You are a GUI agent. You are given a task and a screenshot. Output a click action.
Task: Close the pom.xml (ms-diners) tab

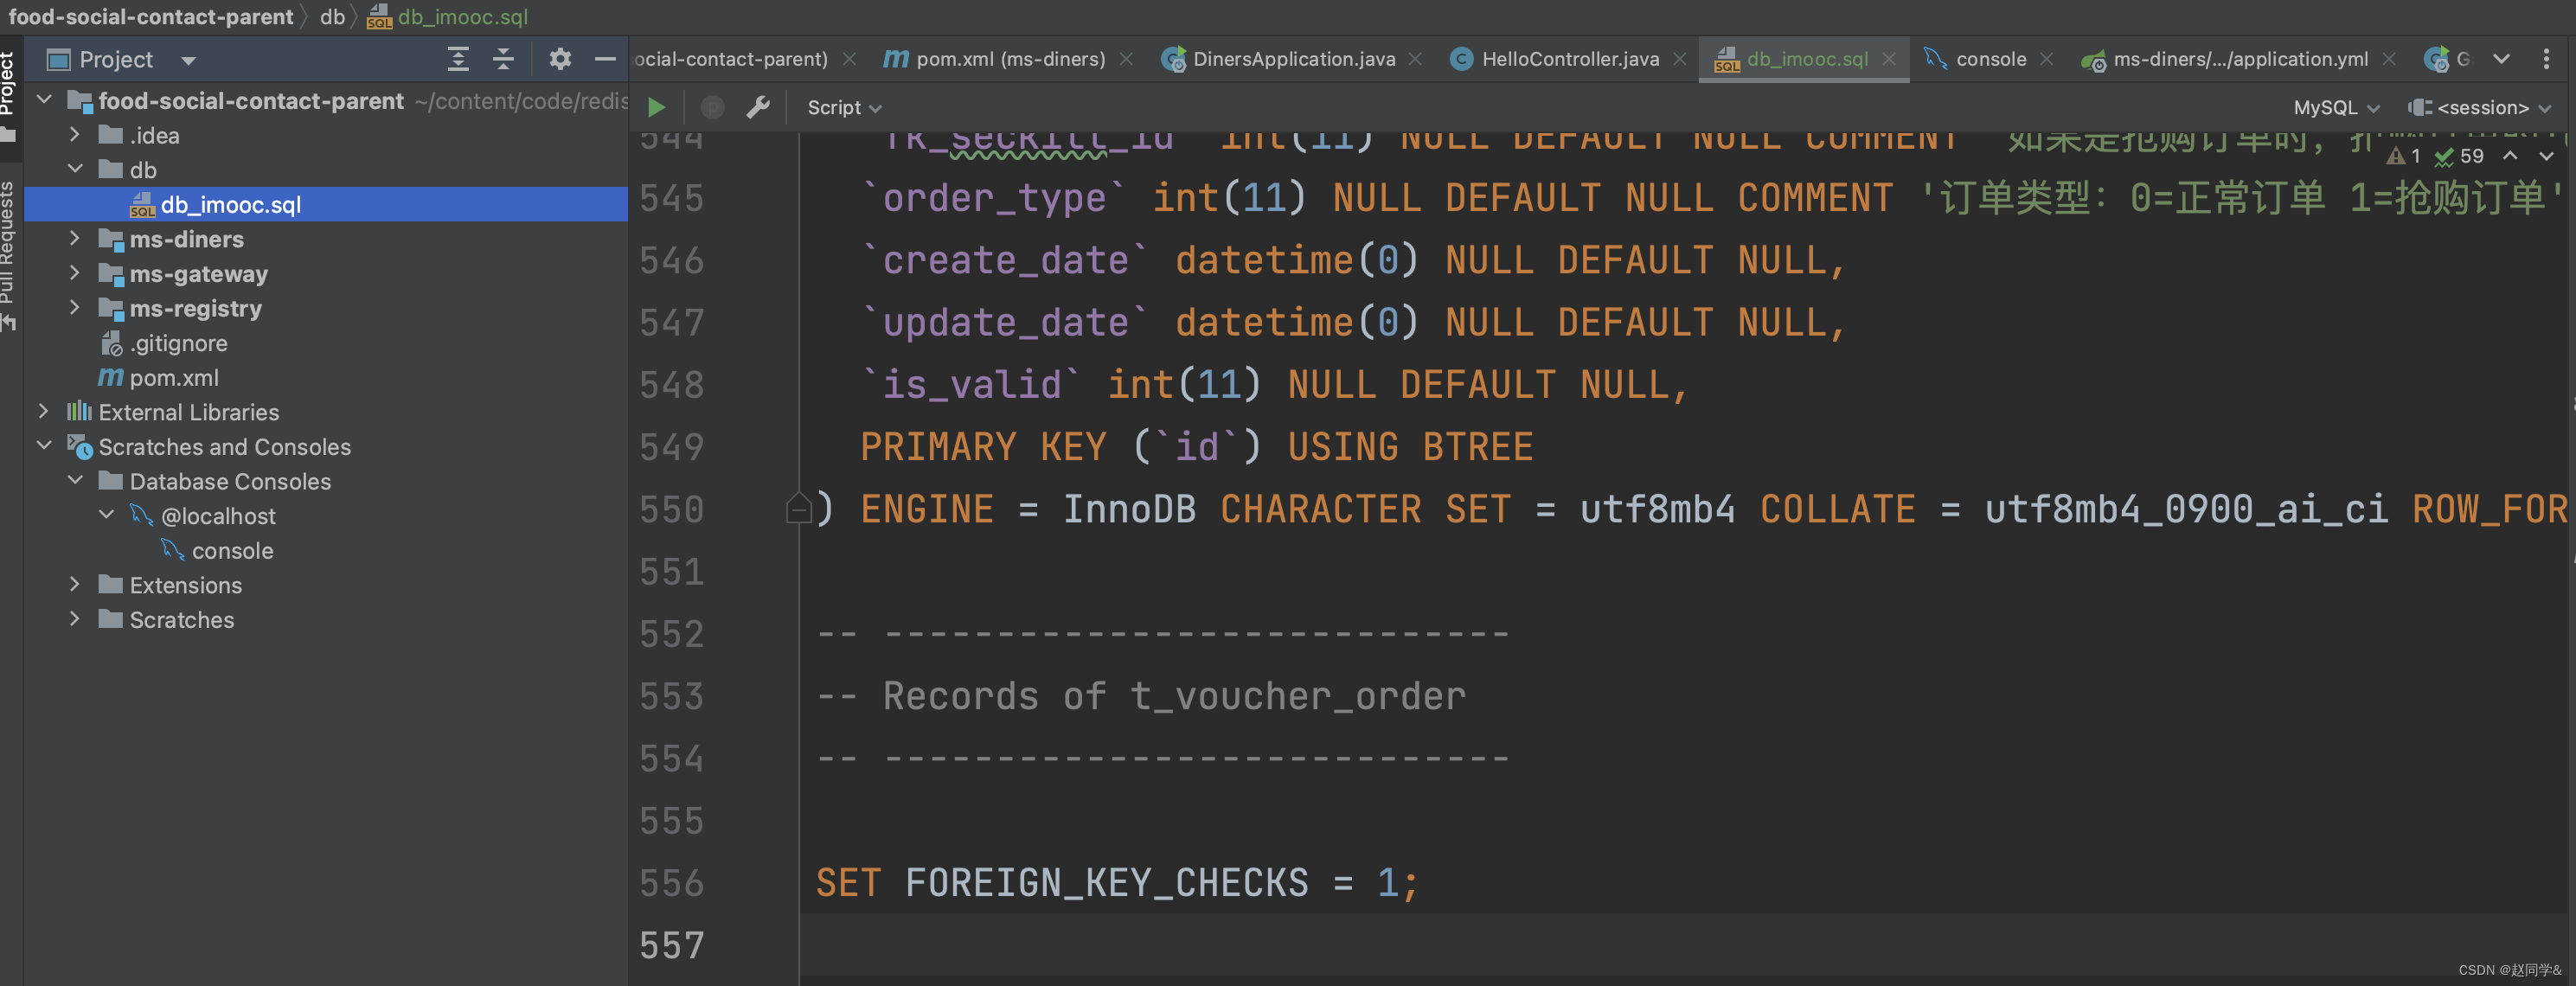[x=1127, y=59]
